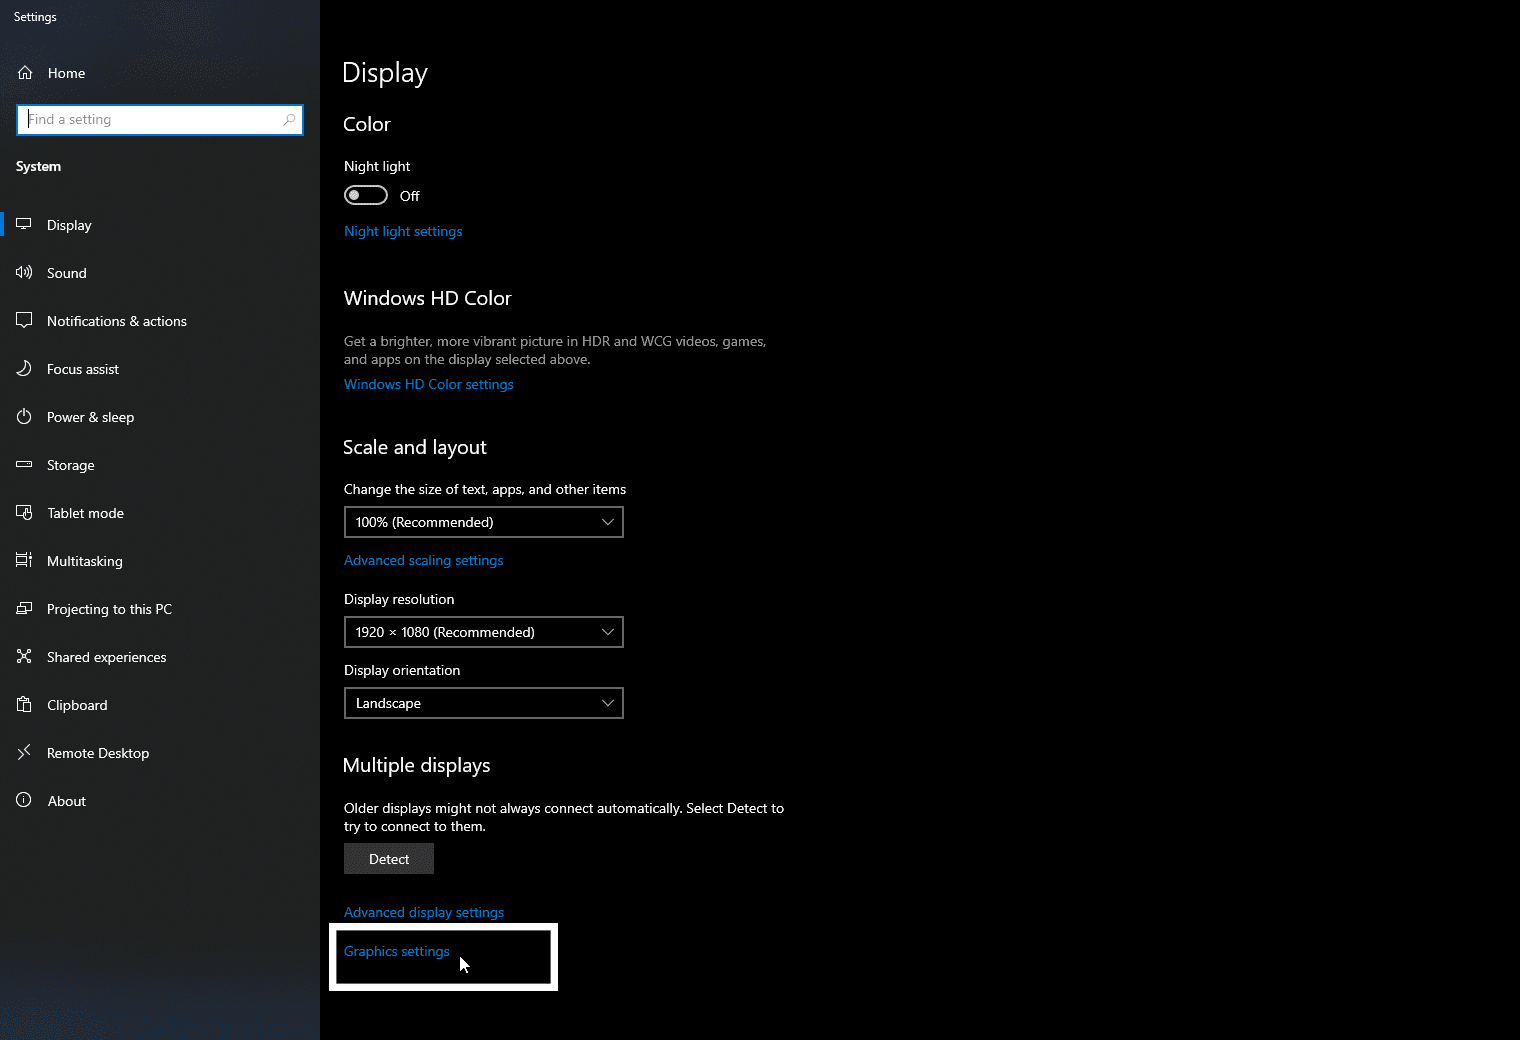Image resolution: width=1520 pixels, height=1040 pixels.
Task: Select Notifications & actions in sidebar
Action: click(x=116, y=321)
